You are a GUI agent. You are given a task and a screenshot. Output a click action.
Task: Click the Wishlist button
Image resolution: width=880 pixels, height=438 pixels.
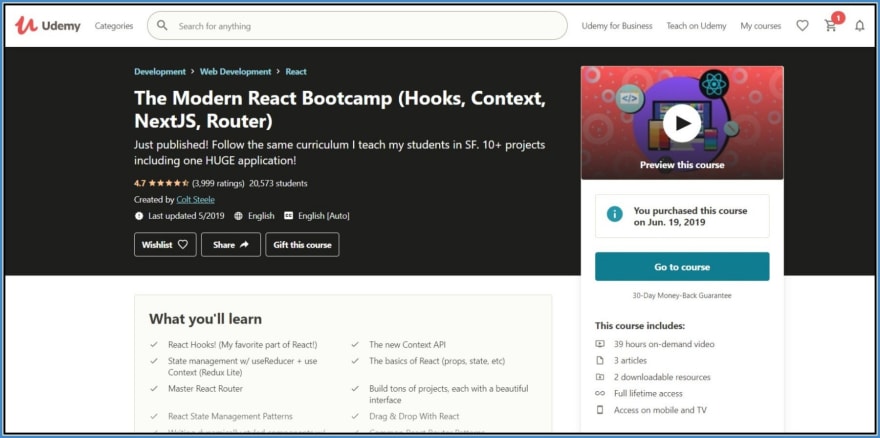(x=165, y=244)
